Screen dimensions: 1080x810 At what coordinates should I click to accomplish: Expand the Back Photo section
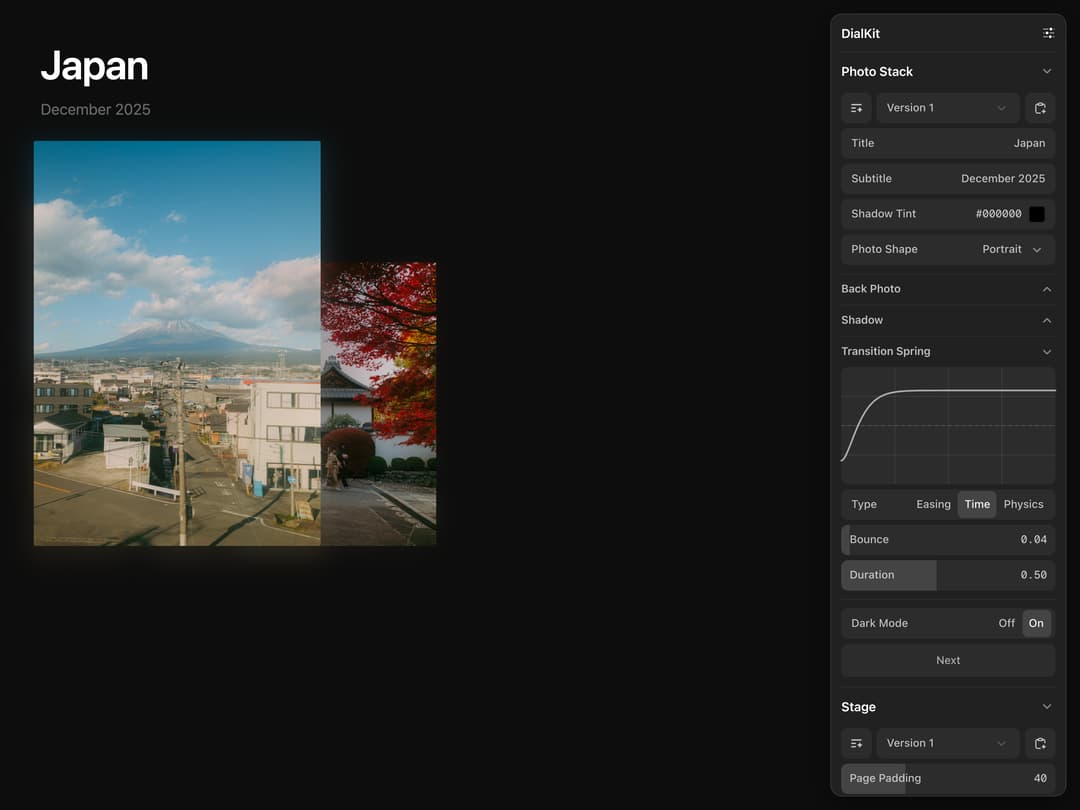1047,289
